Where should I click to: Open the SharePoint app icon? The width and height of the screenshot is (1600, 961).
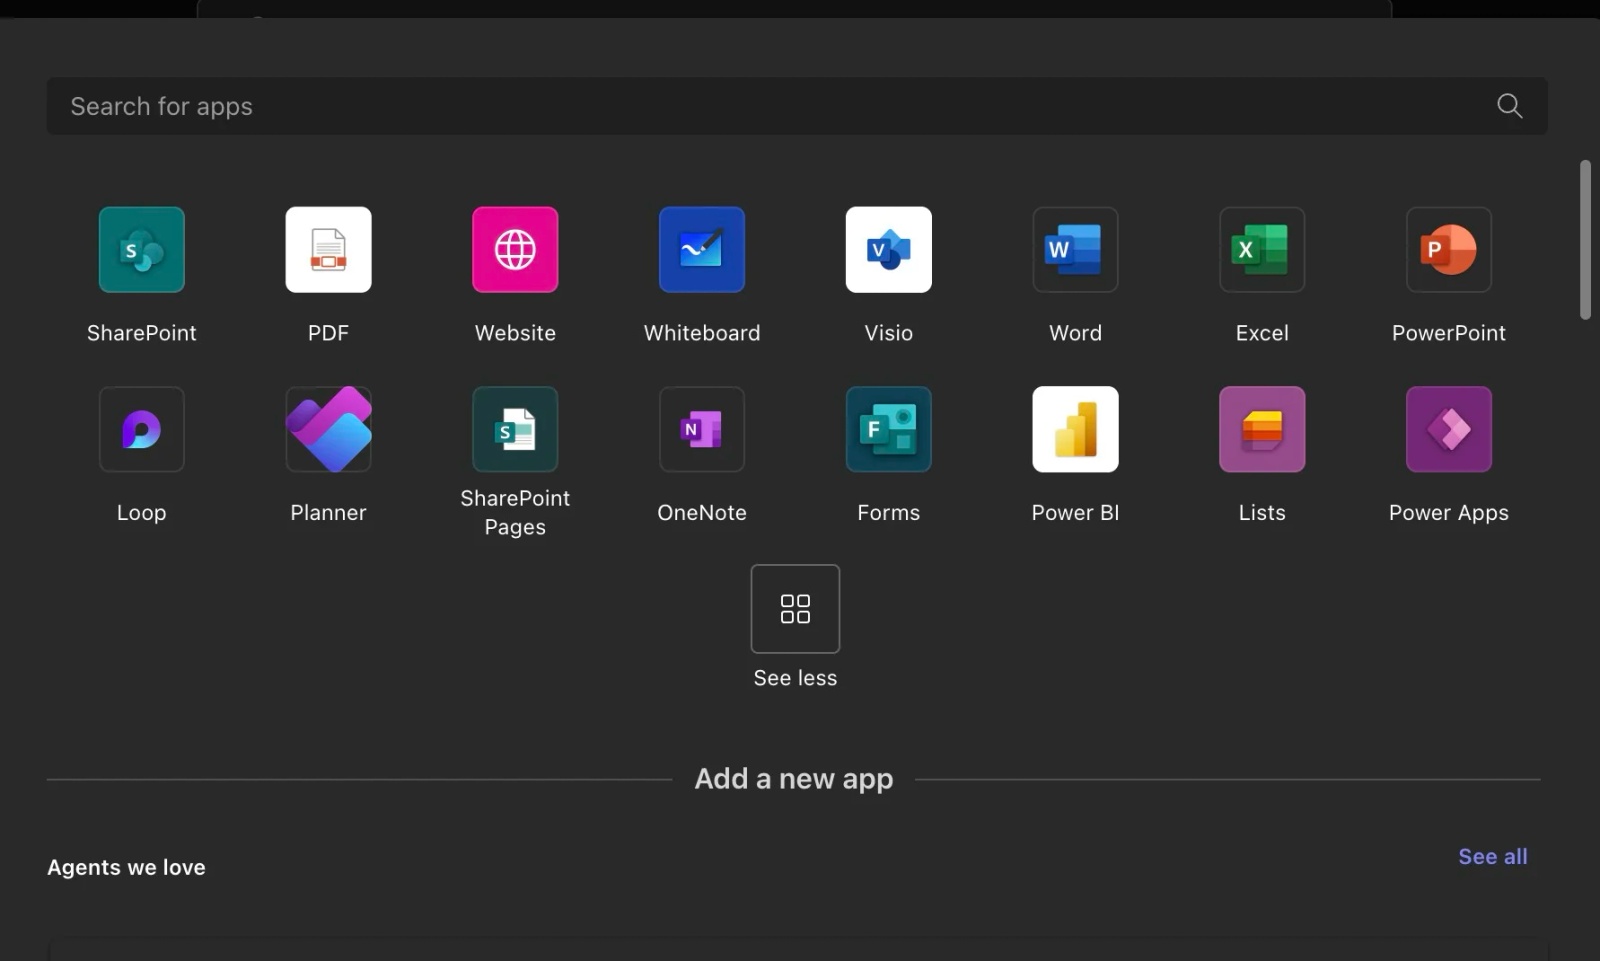[x=141, y=250]
